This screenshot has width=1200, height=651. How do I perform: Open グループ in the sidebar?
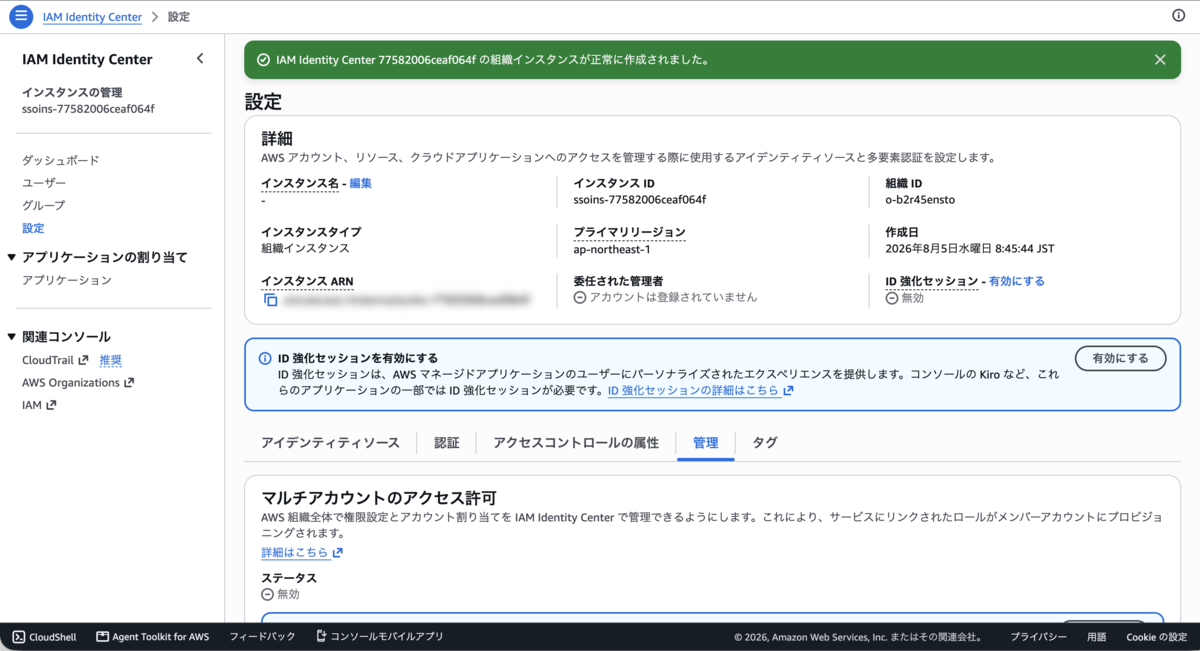point(44,205)
